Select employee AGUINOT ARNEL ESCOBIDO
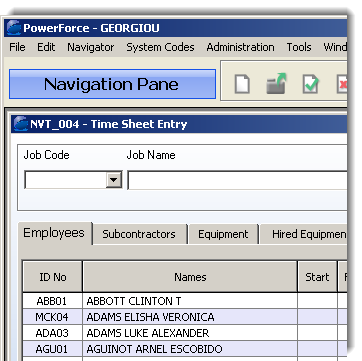This screenshot has height=361, width=362. [x=190, y=349]
